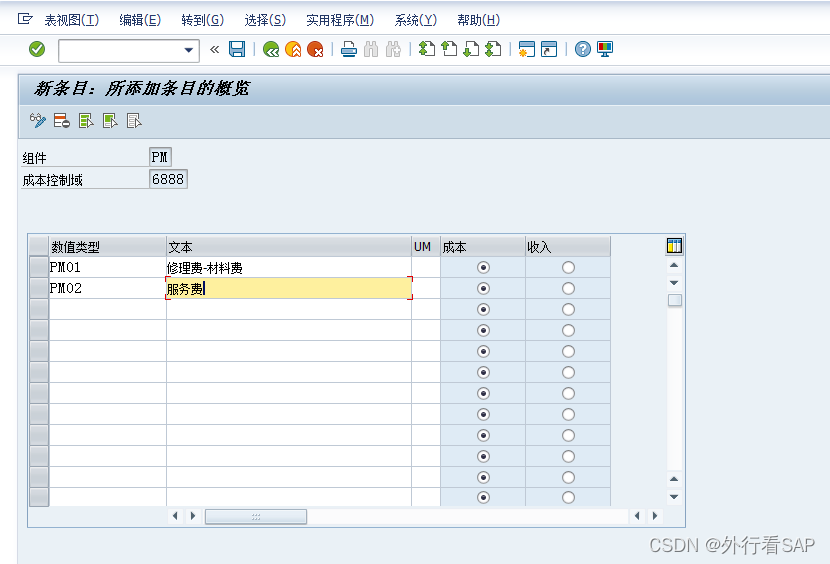This screenshot has height=564, width=830.
Task: Click the horizontal scrollbar thumb
Action: pos(256,516)
